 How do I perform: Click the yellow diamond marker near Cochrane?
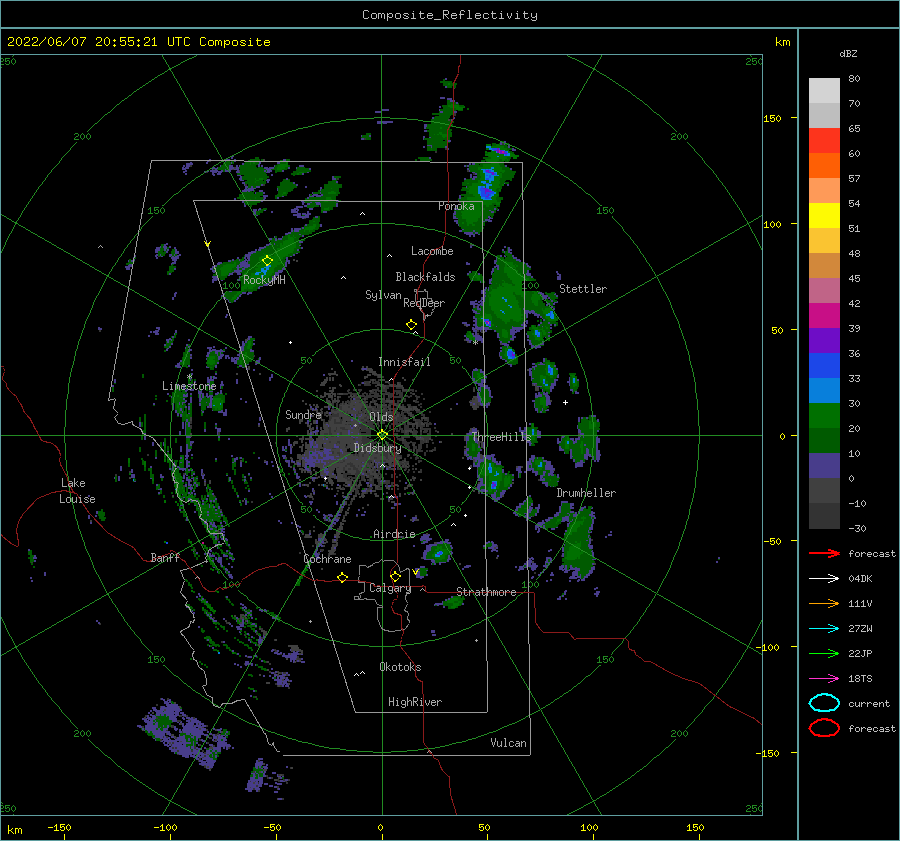tap(343, 578)
